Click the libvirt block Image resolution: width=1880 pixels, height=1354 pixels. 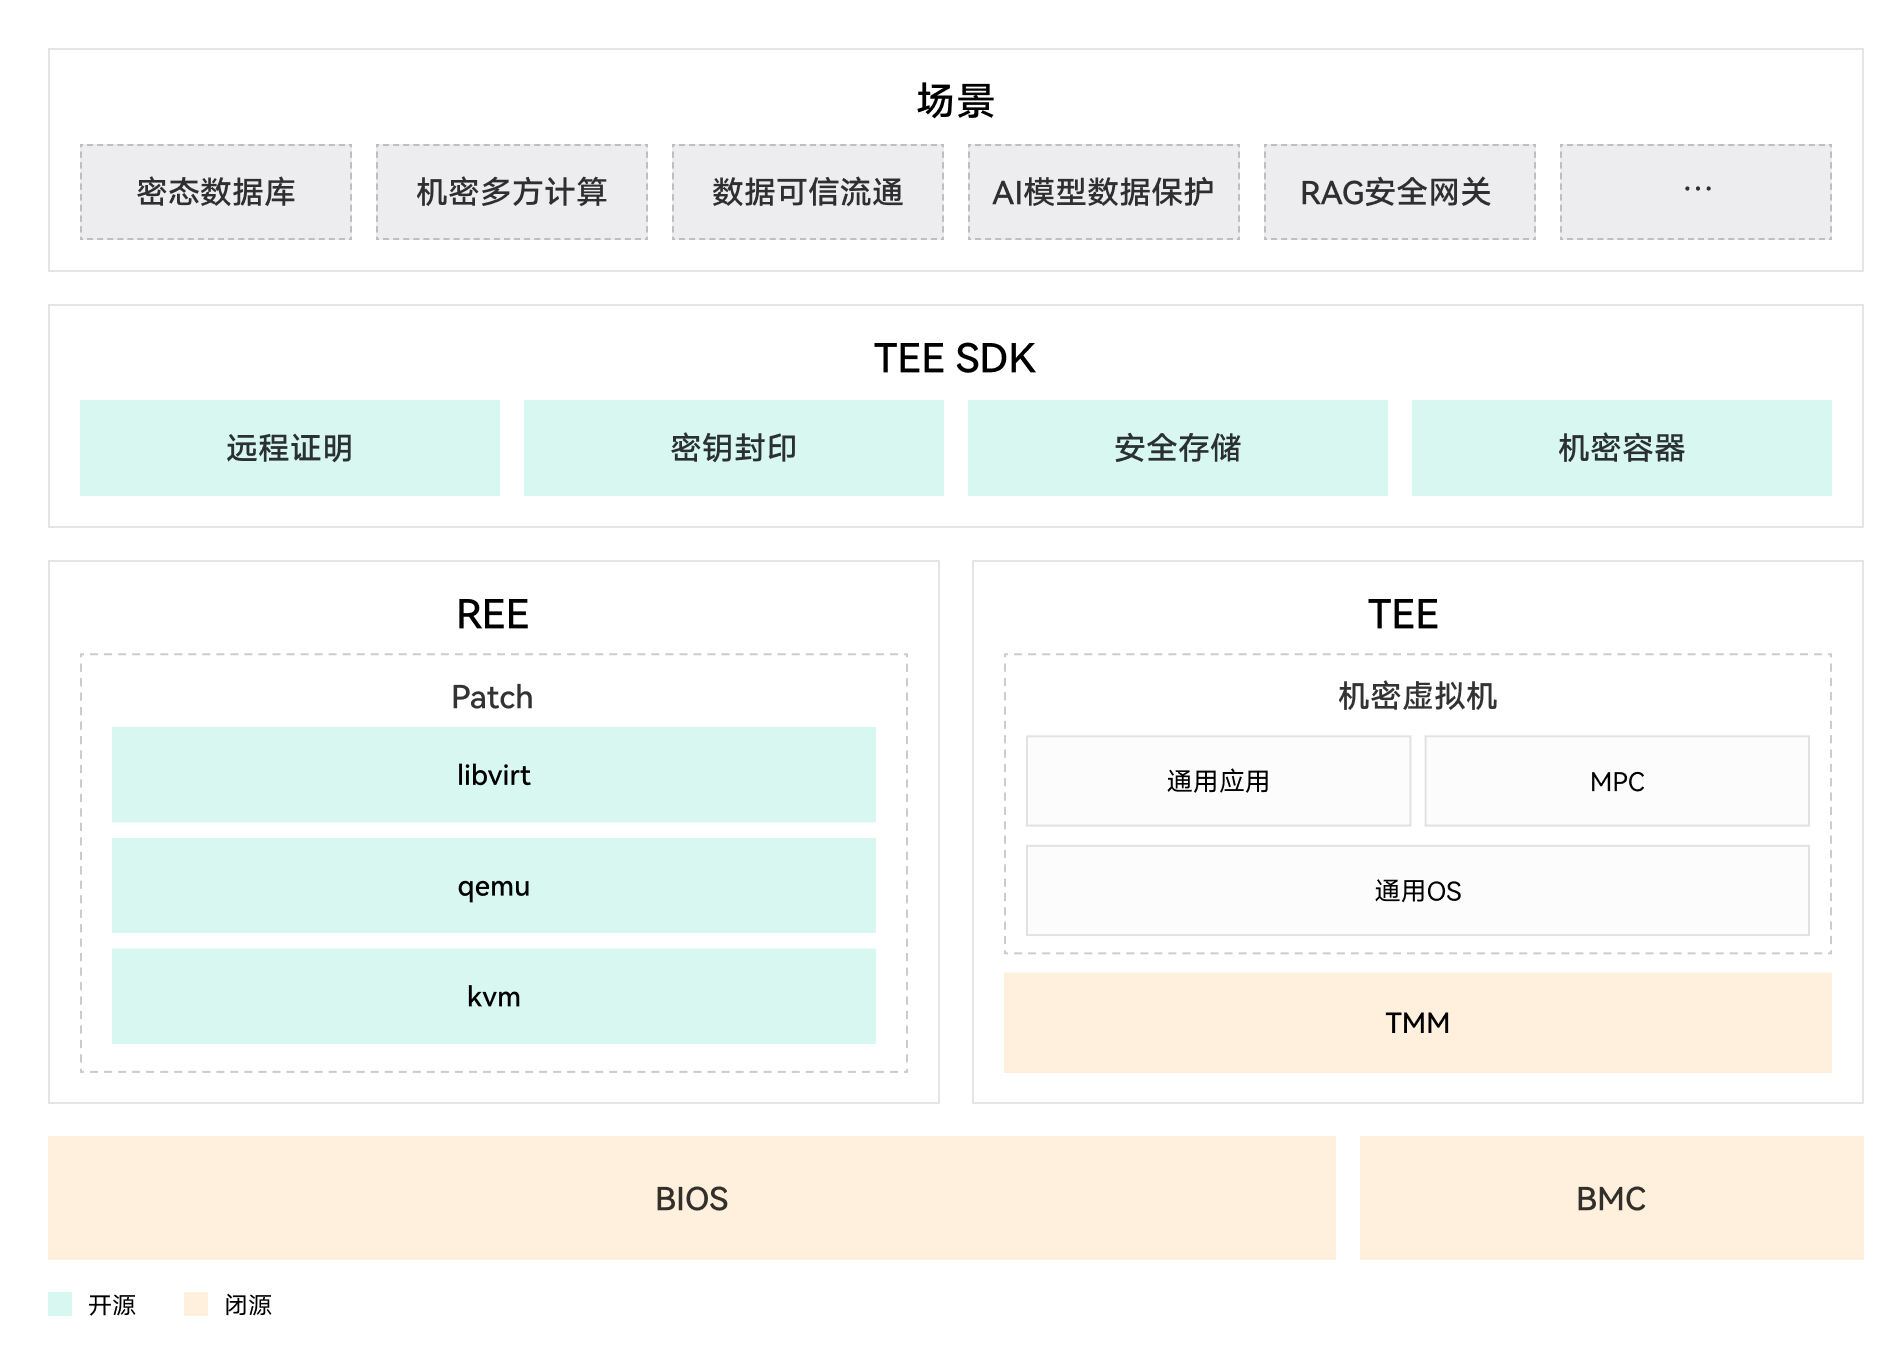click(x=494, y=775)
